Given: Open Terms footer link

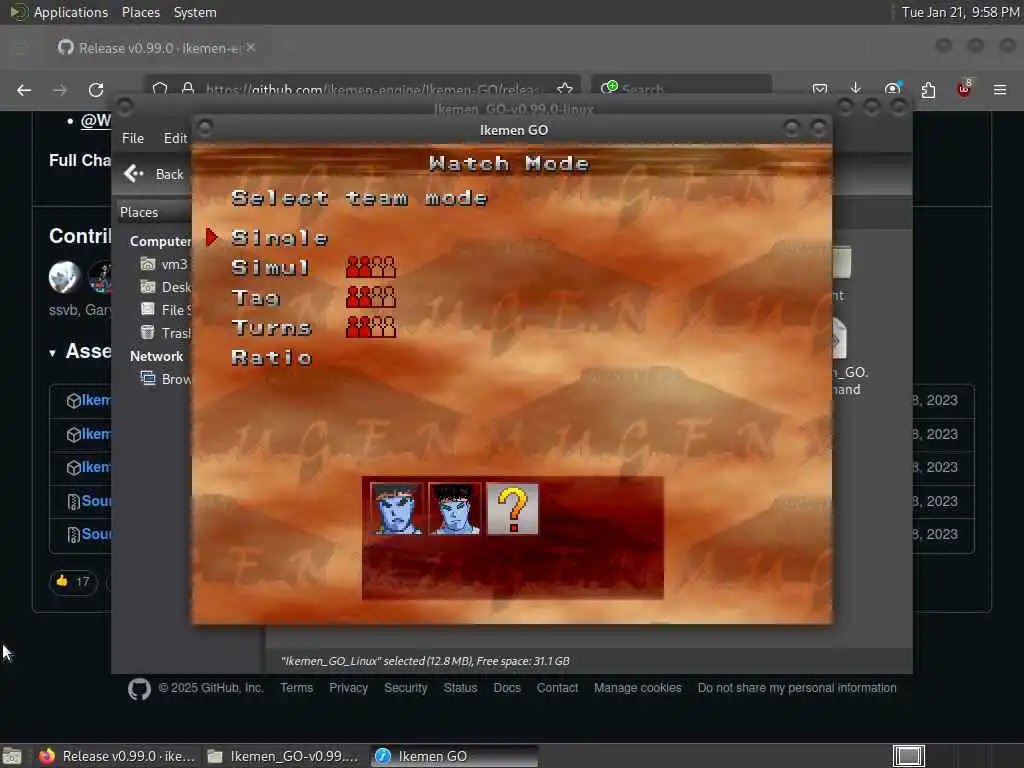Looking at the screenshot, I should coord(296,688).
